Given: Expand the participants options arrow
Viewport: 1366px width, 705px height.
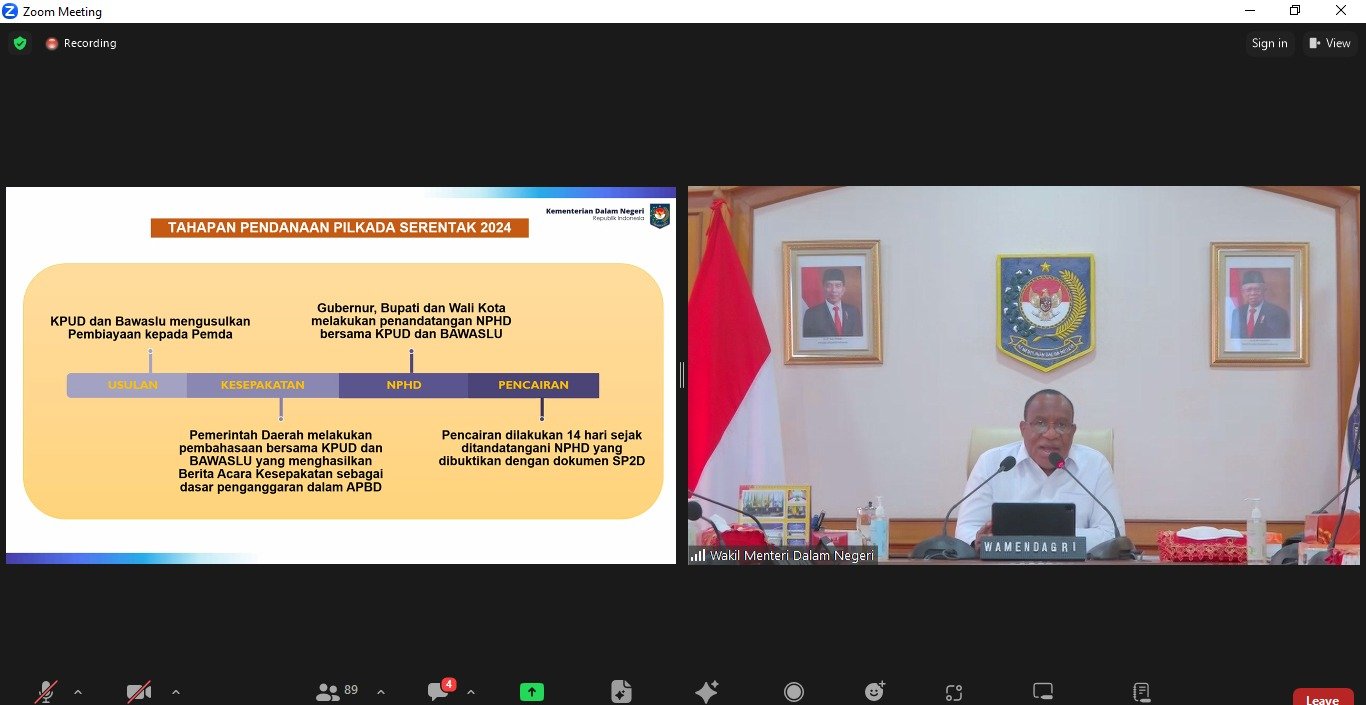Looking at the screenshot, I should tap(381, 691).
